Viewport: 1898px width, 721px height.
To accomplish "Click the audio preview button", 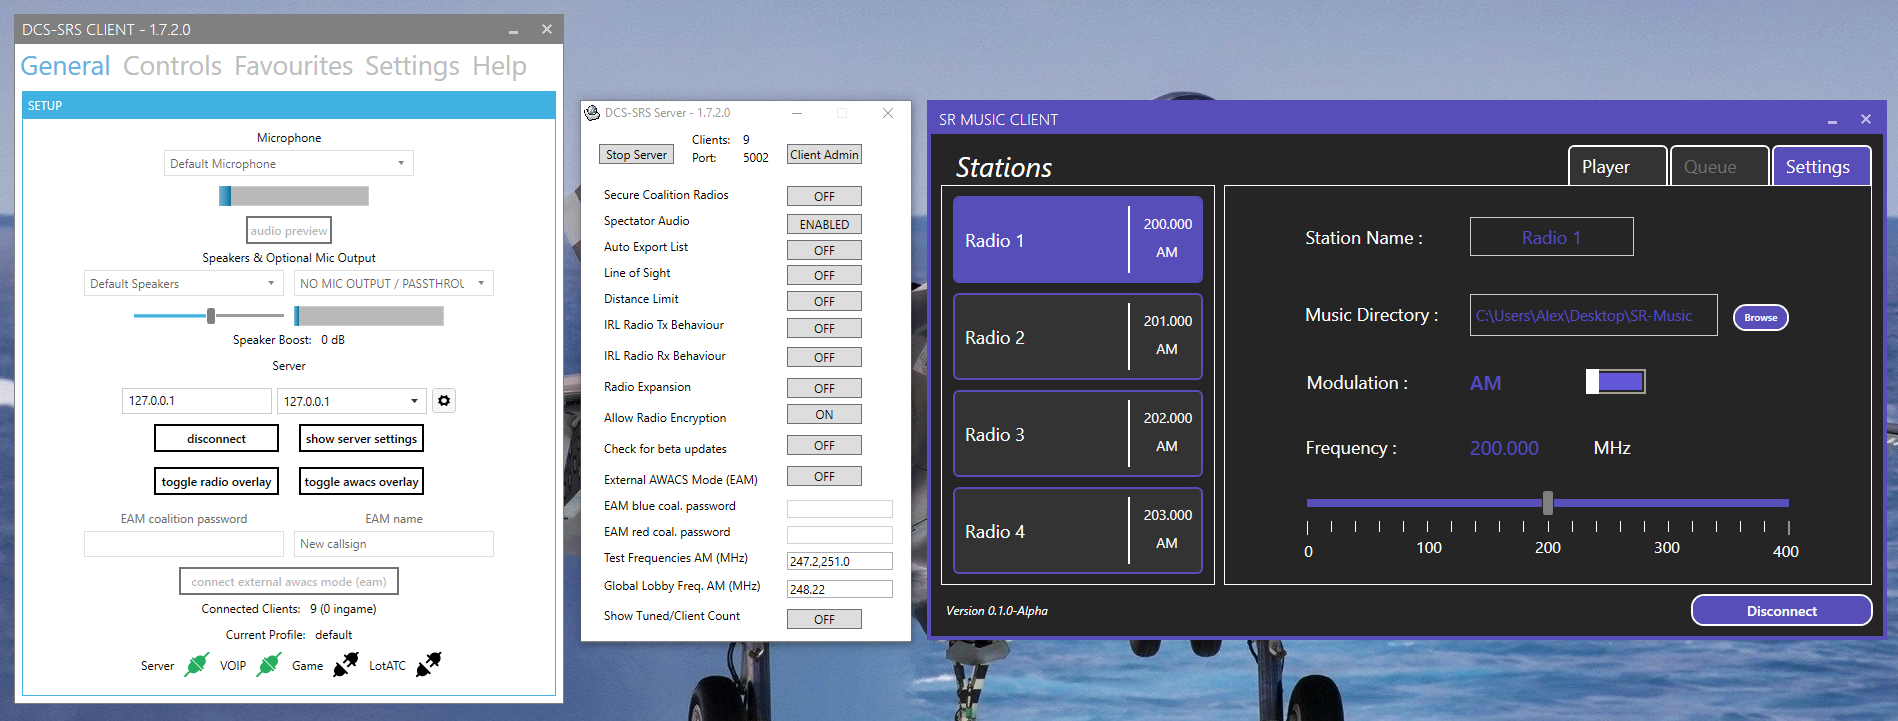I will pos(288,230).
